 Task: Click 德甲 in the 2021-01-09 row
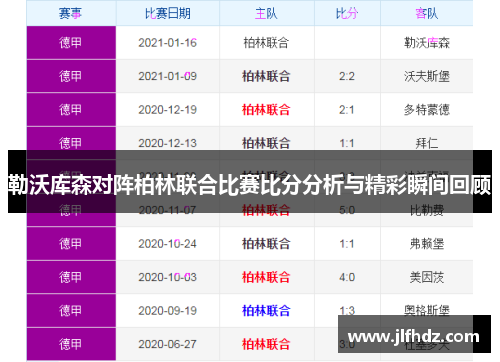[70, 76]
